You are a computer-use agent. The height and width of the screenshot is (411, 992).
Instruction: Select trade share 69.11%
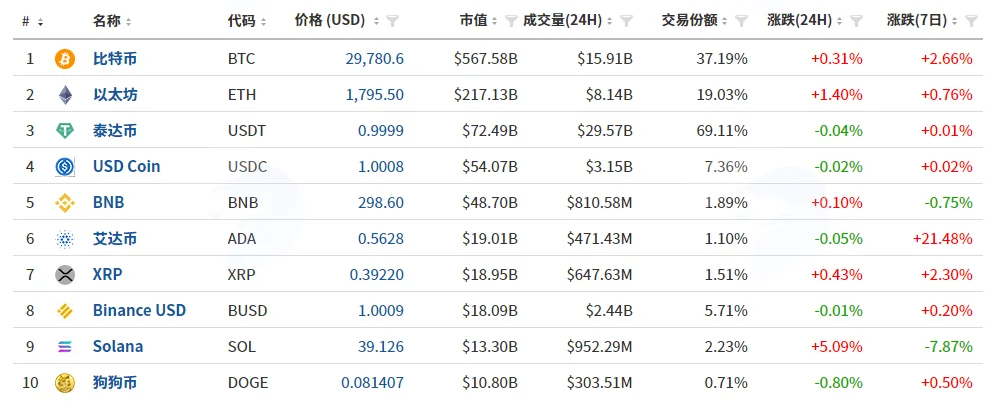pyautogui.click(x=722, y=132)
